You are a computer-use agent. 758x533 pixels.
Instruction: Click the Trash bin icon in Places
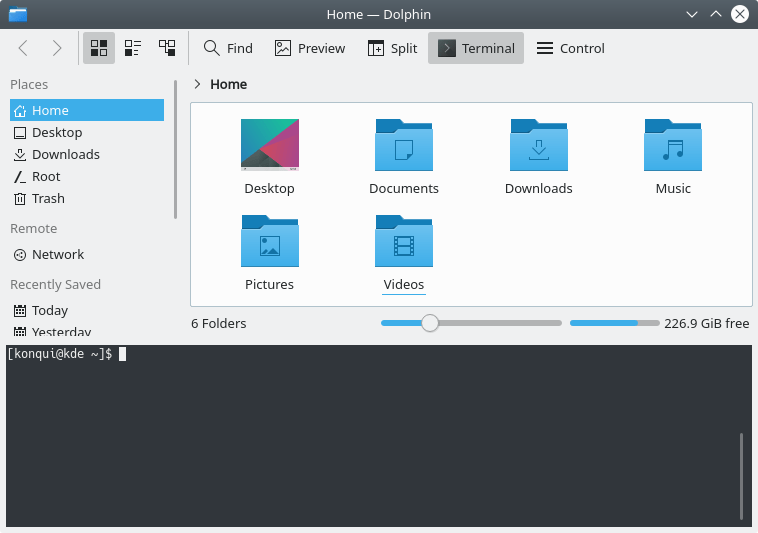coord(20,199)
